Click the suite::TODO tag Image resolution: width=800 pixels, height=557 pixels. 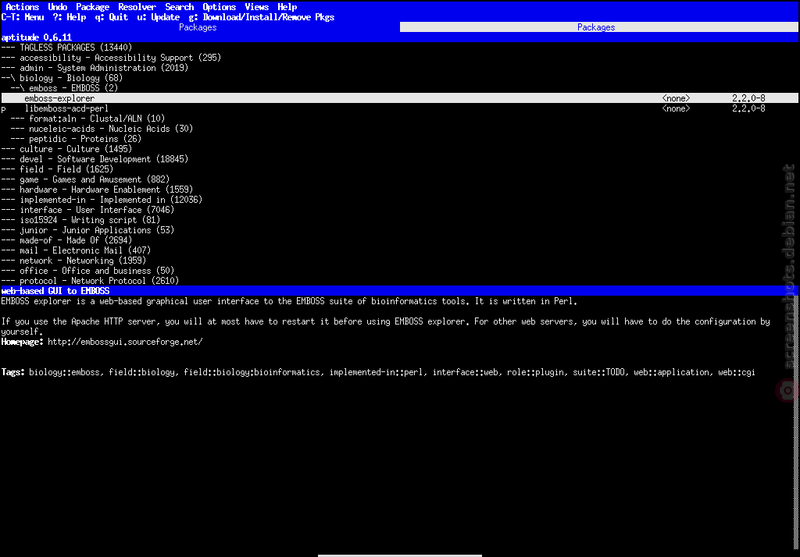(x=599, y=372)
